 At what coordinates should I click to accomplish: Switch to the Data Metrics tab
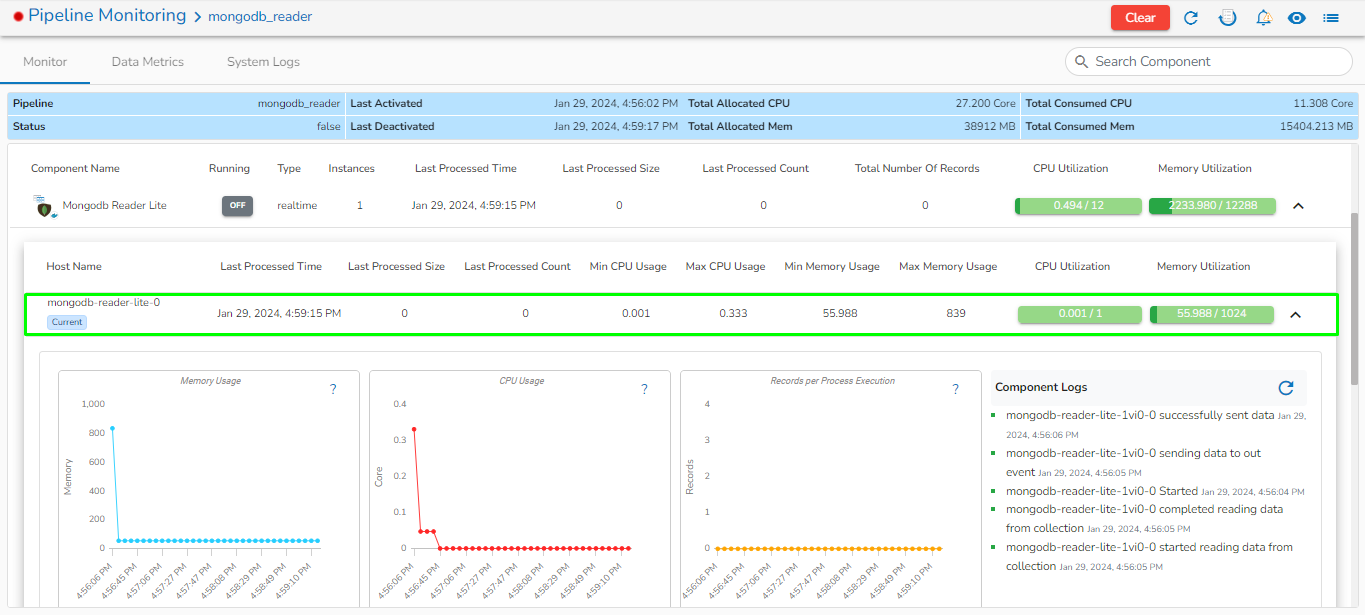147,62
